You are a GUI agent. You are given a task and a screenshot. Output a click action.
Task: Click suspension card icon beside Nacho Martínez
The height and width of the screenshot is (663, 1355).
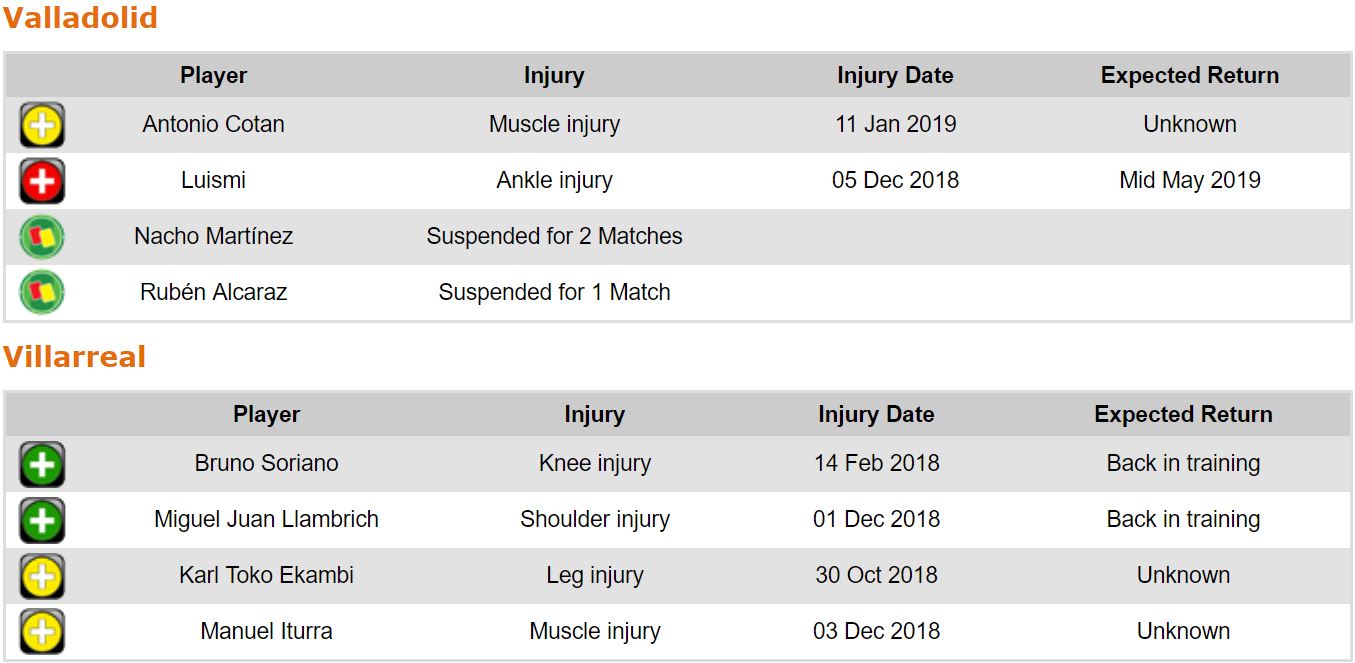42,238
